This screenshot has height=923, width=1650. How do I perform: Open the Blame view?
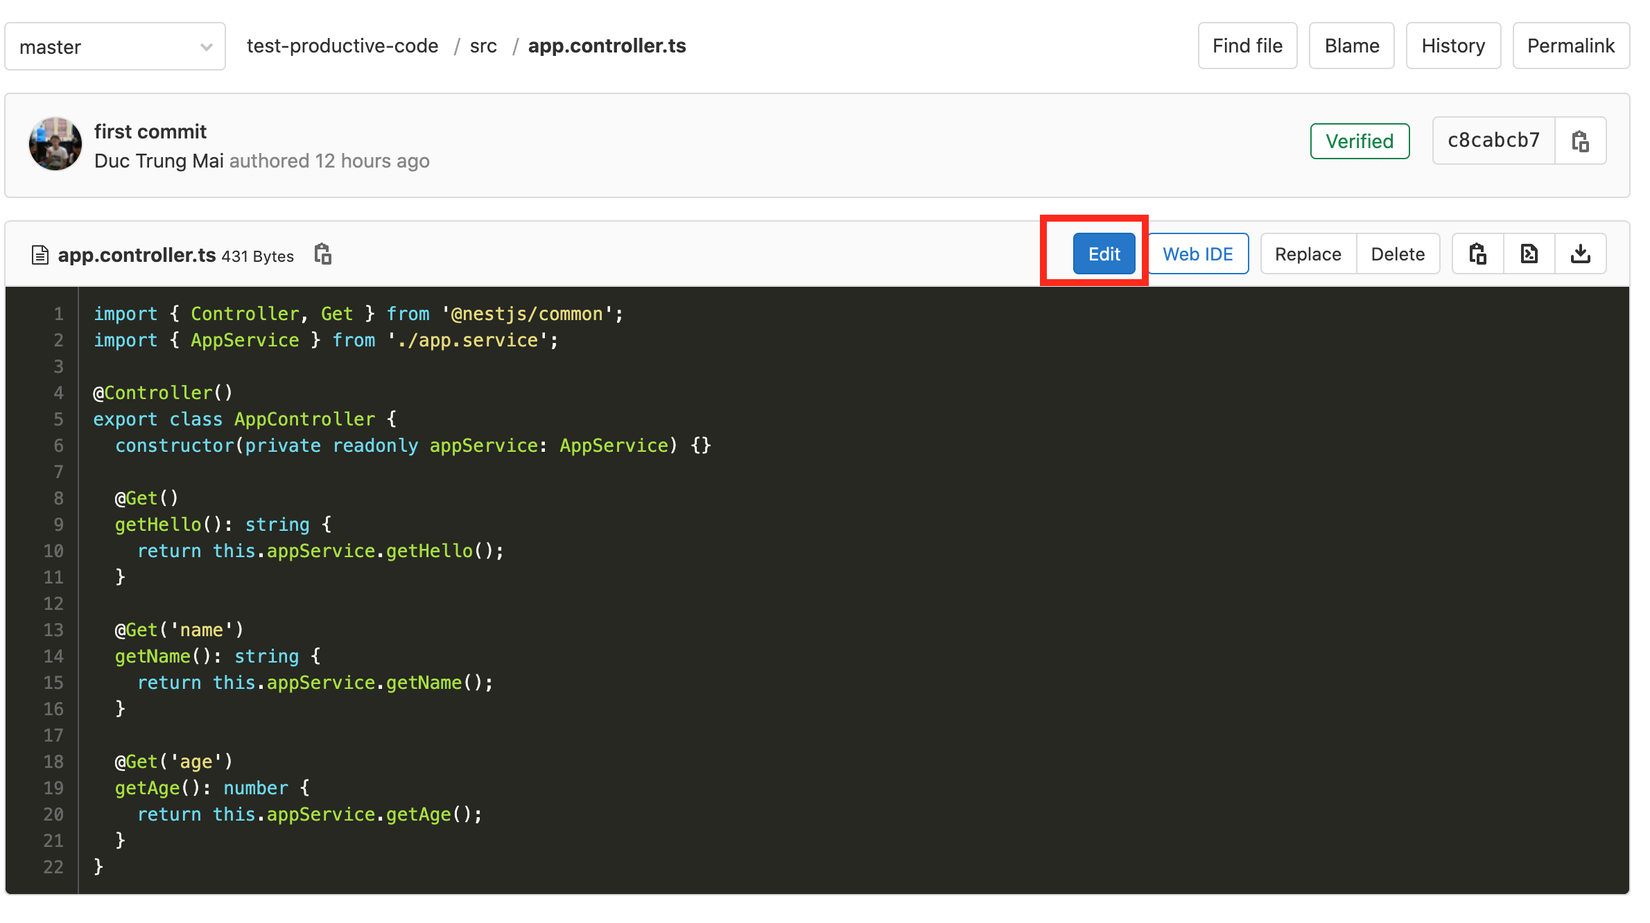pos(1351,46)
